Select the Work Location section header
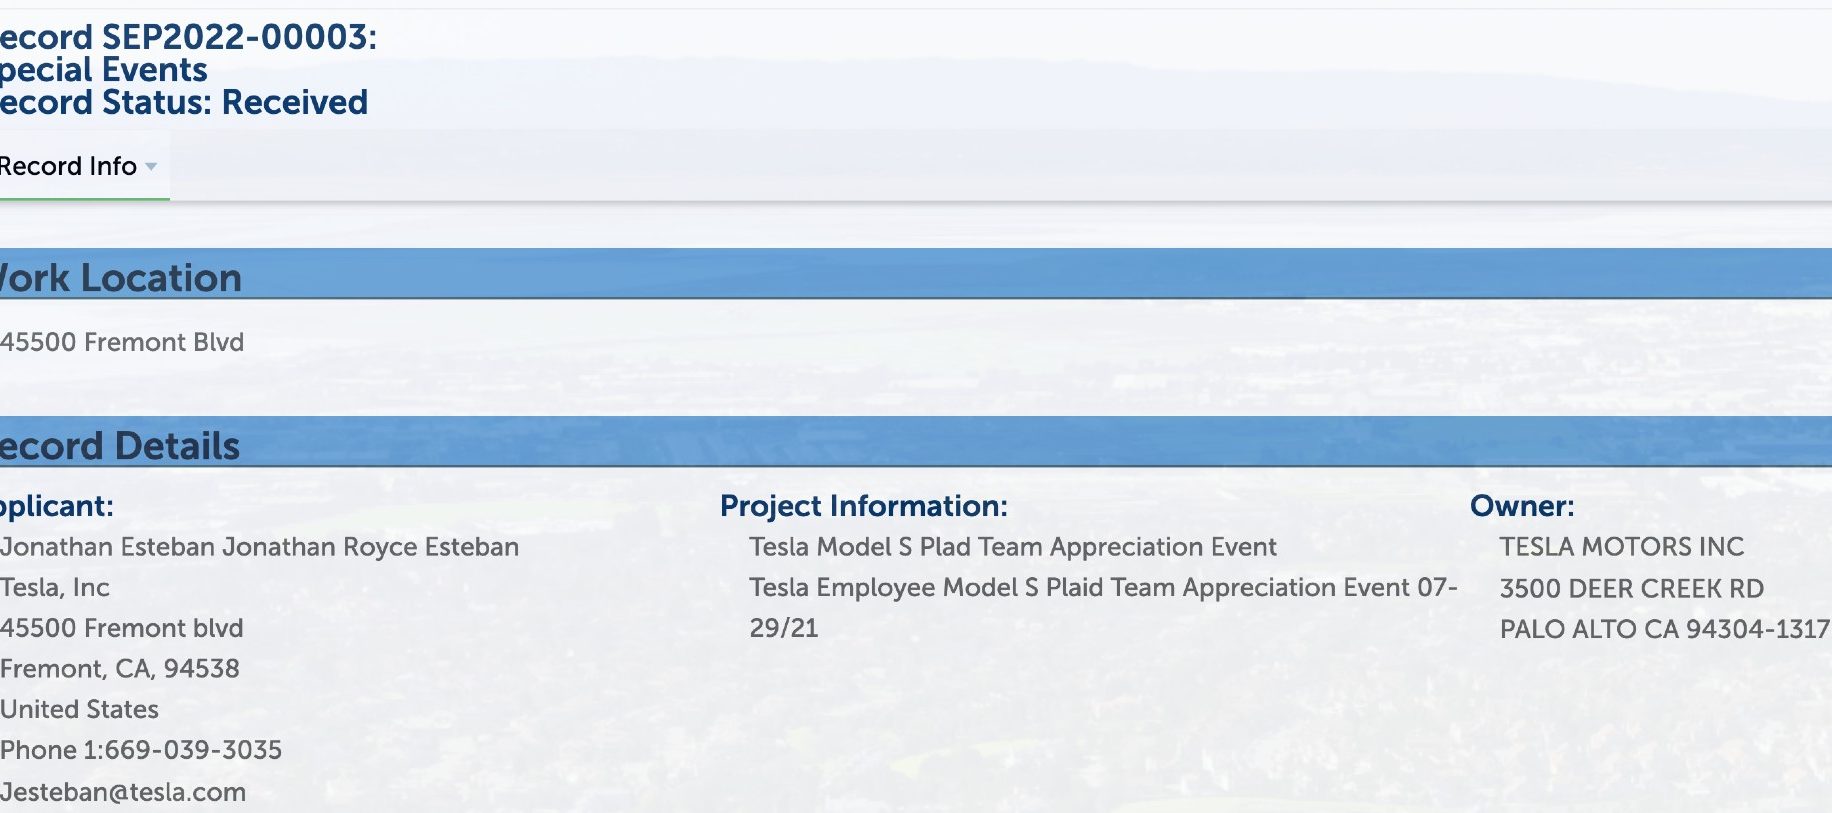The width and height of the screenshot is (1832, 813). [x=916, y=274]
